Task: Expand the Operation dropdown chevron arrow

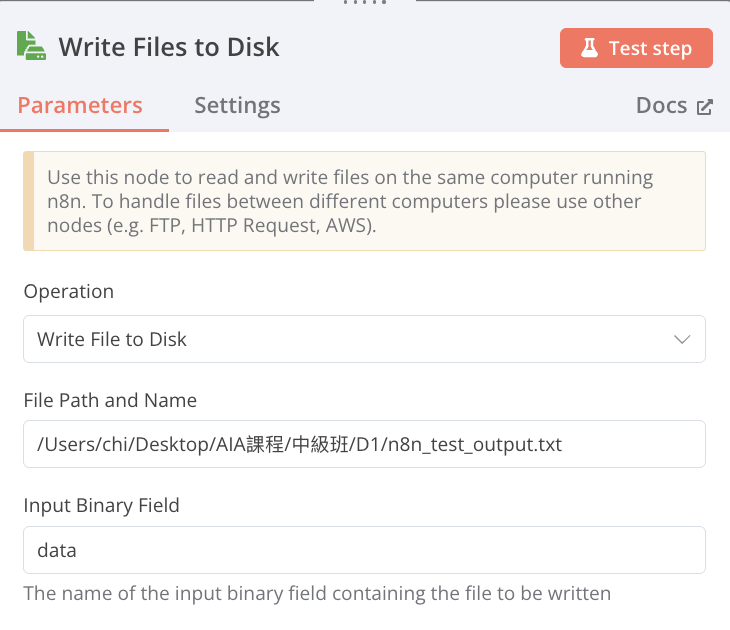Action: [682, 340]
